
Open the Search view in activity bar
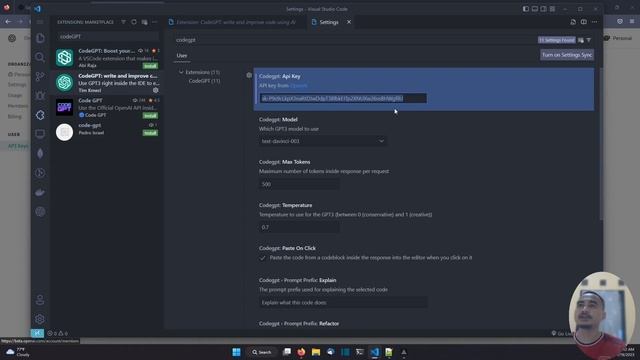40,57
